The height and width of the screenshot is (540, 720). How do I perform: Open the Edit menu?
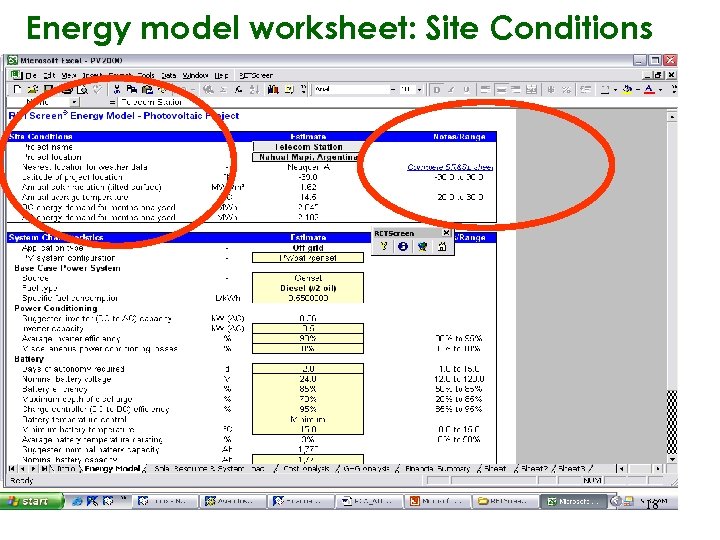[x=49, y=75]
